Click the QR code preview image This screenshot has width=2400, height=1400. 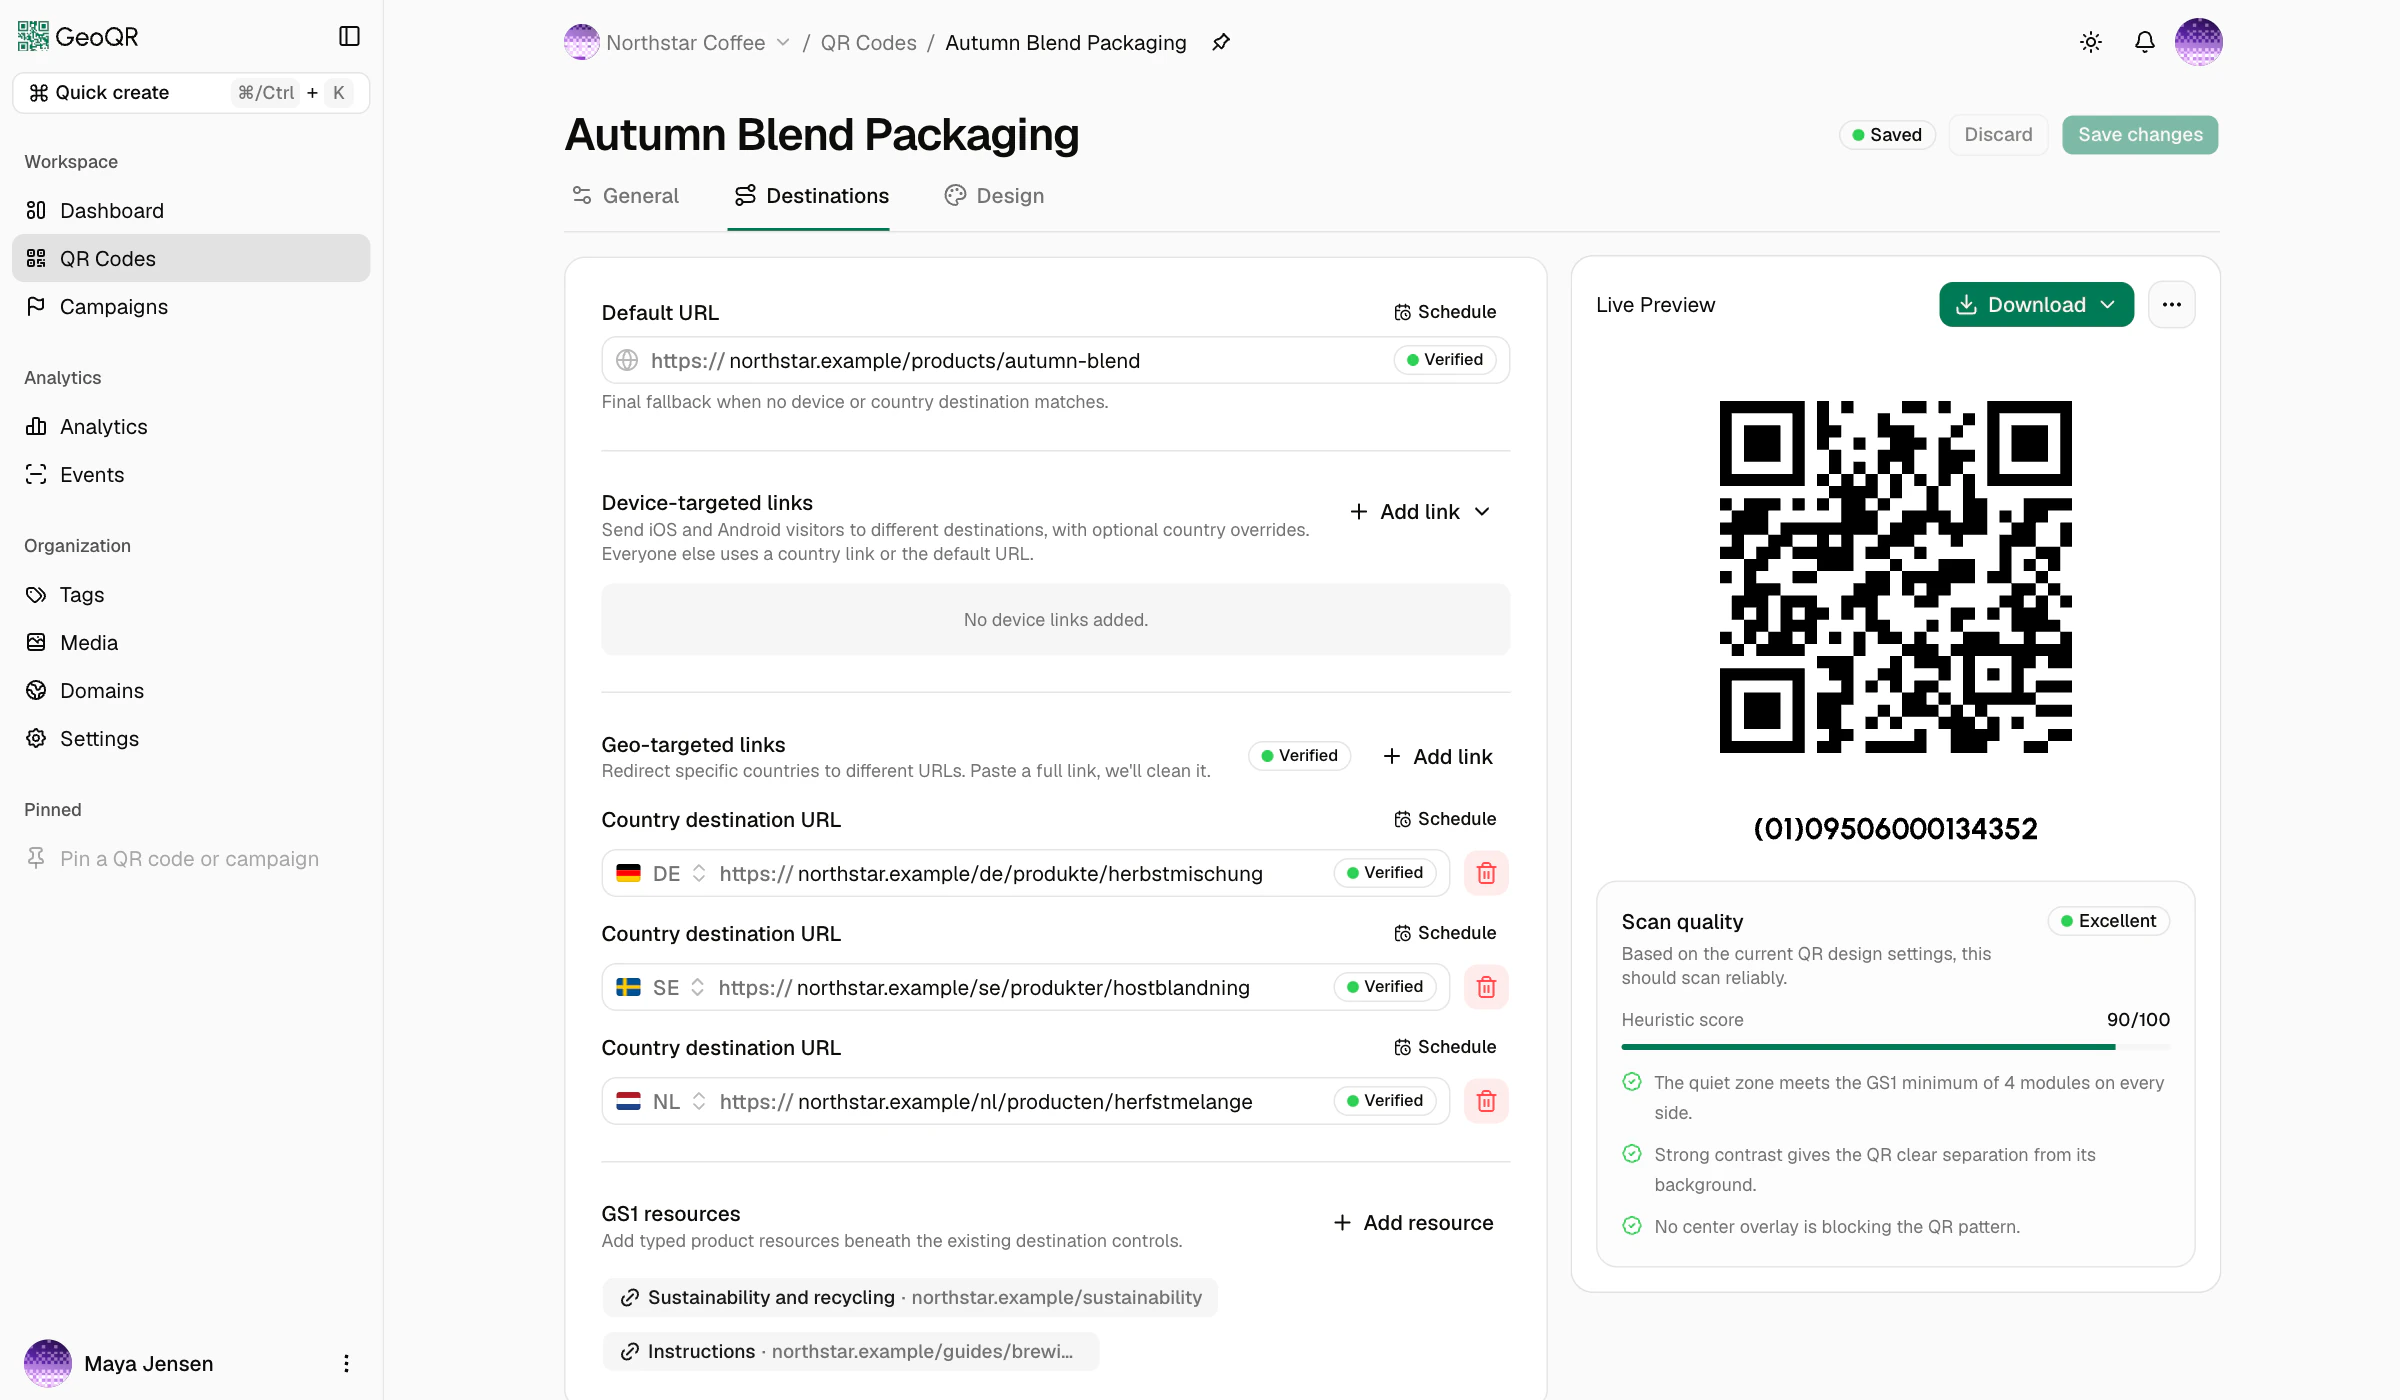click(1895, 577)
